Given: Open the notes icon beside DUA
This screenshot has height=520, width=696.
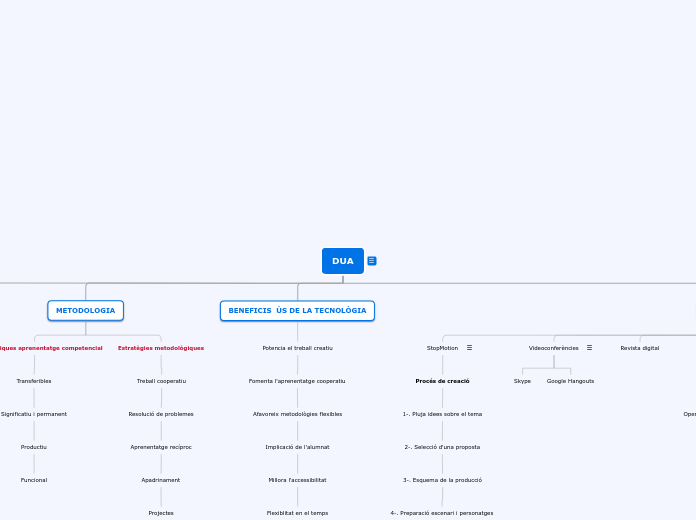Looking at the screenshot, I should pyautogui.click(x=372, y=261).
